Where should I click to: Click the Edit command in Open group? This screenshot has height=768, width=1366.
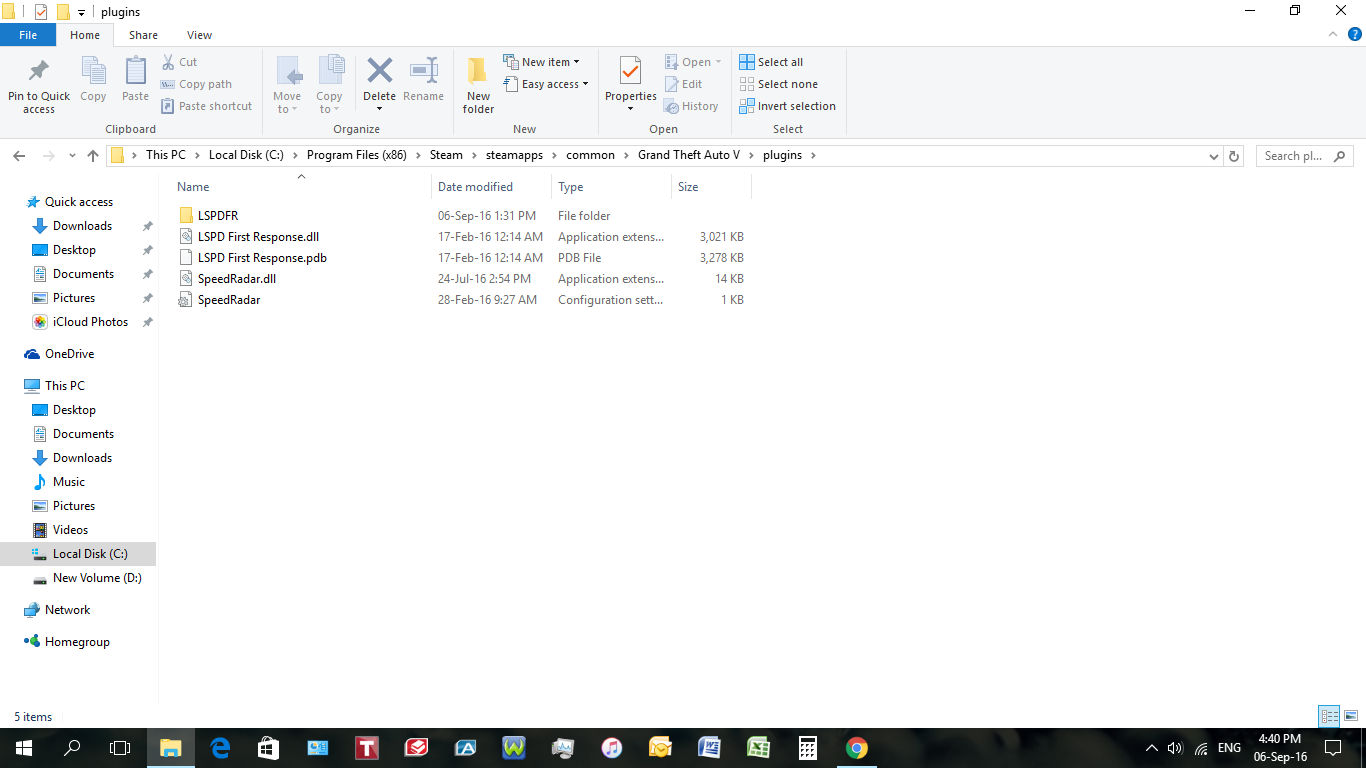coord(684,84)
